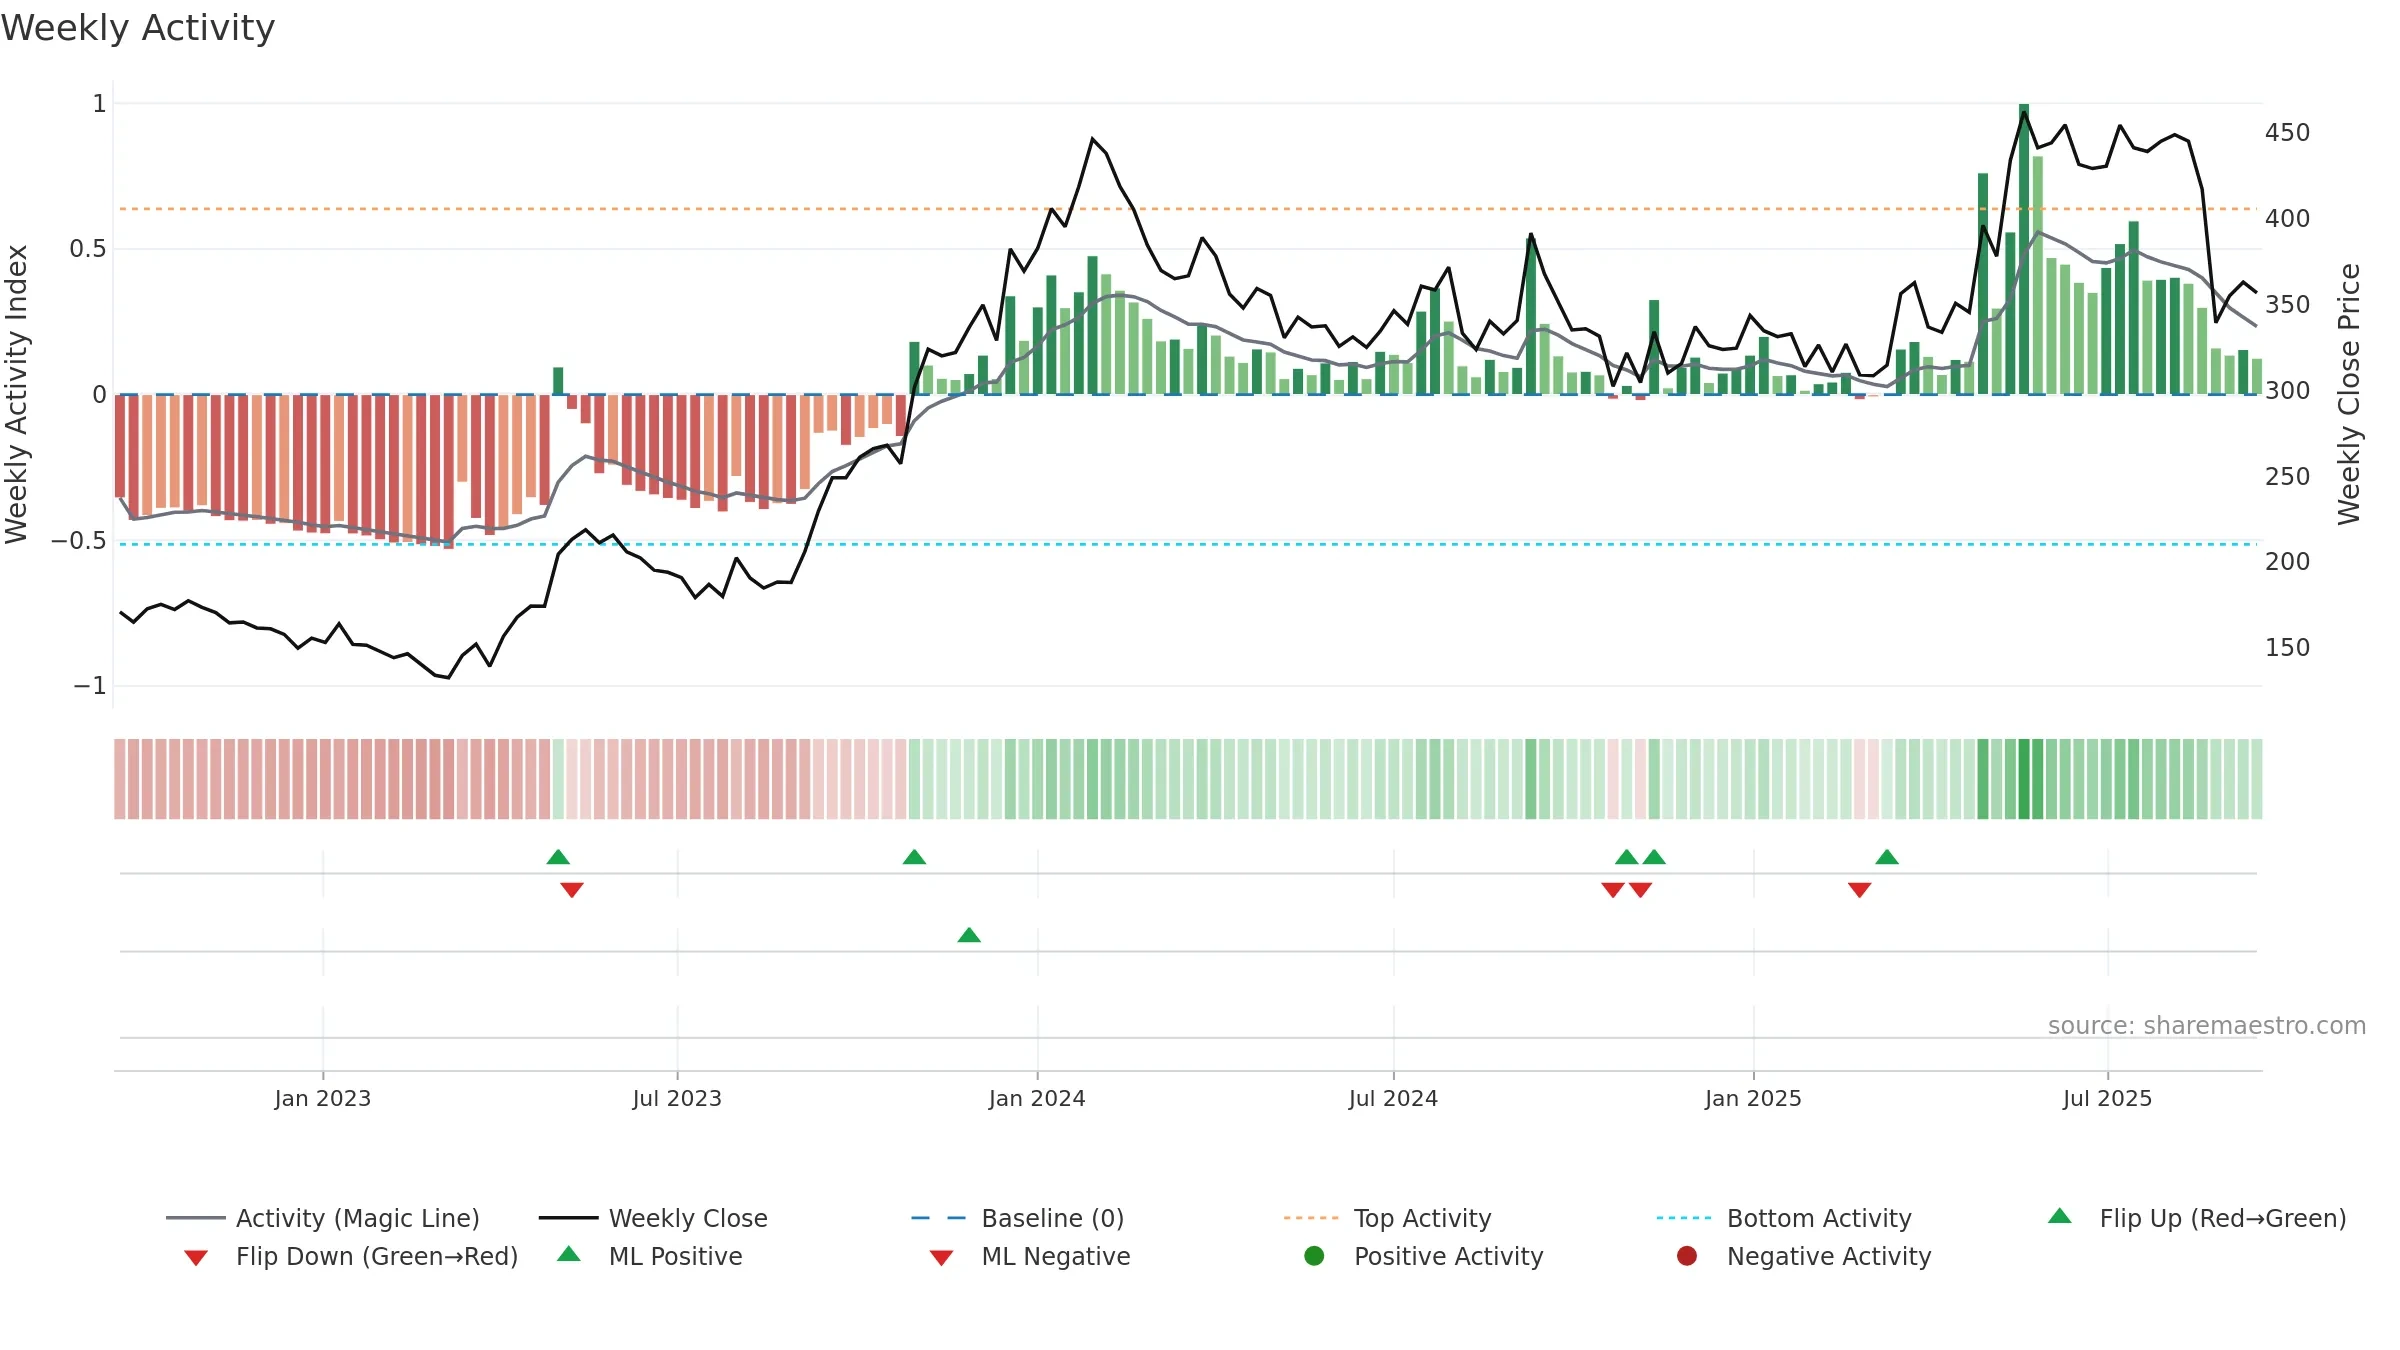Click the tallest green activity bar
This screenshot has width=2400, height=1350.
pos(2024,249)
